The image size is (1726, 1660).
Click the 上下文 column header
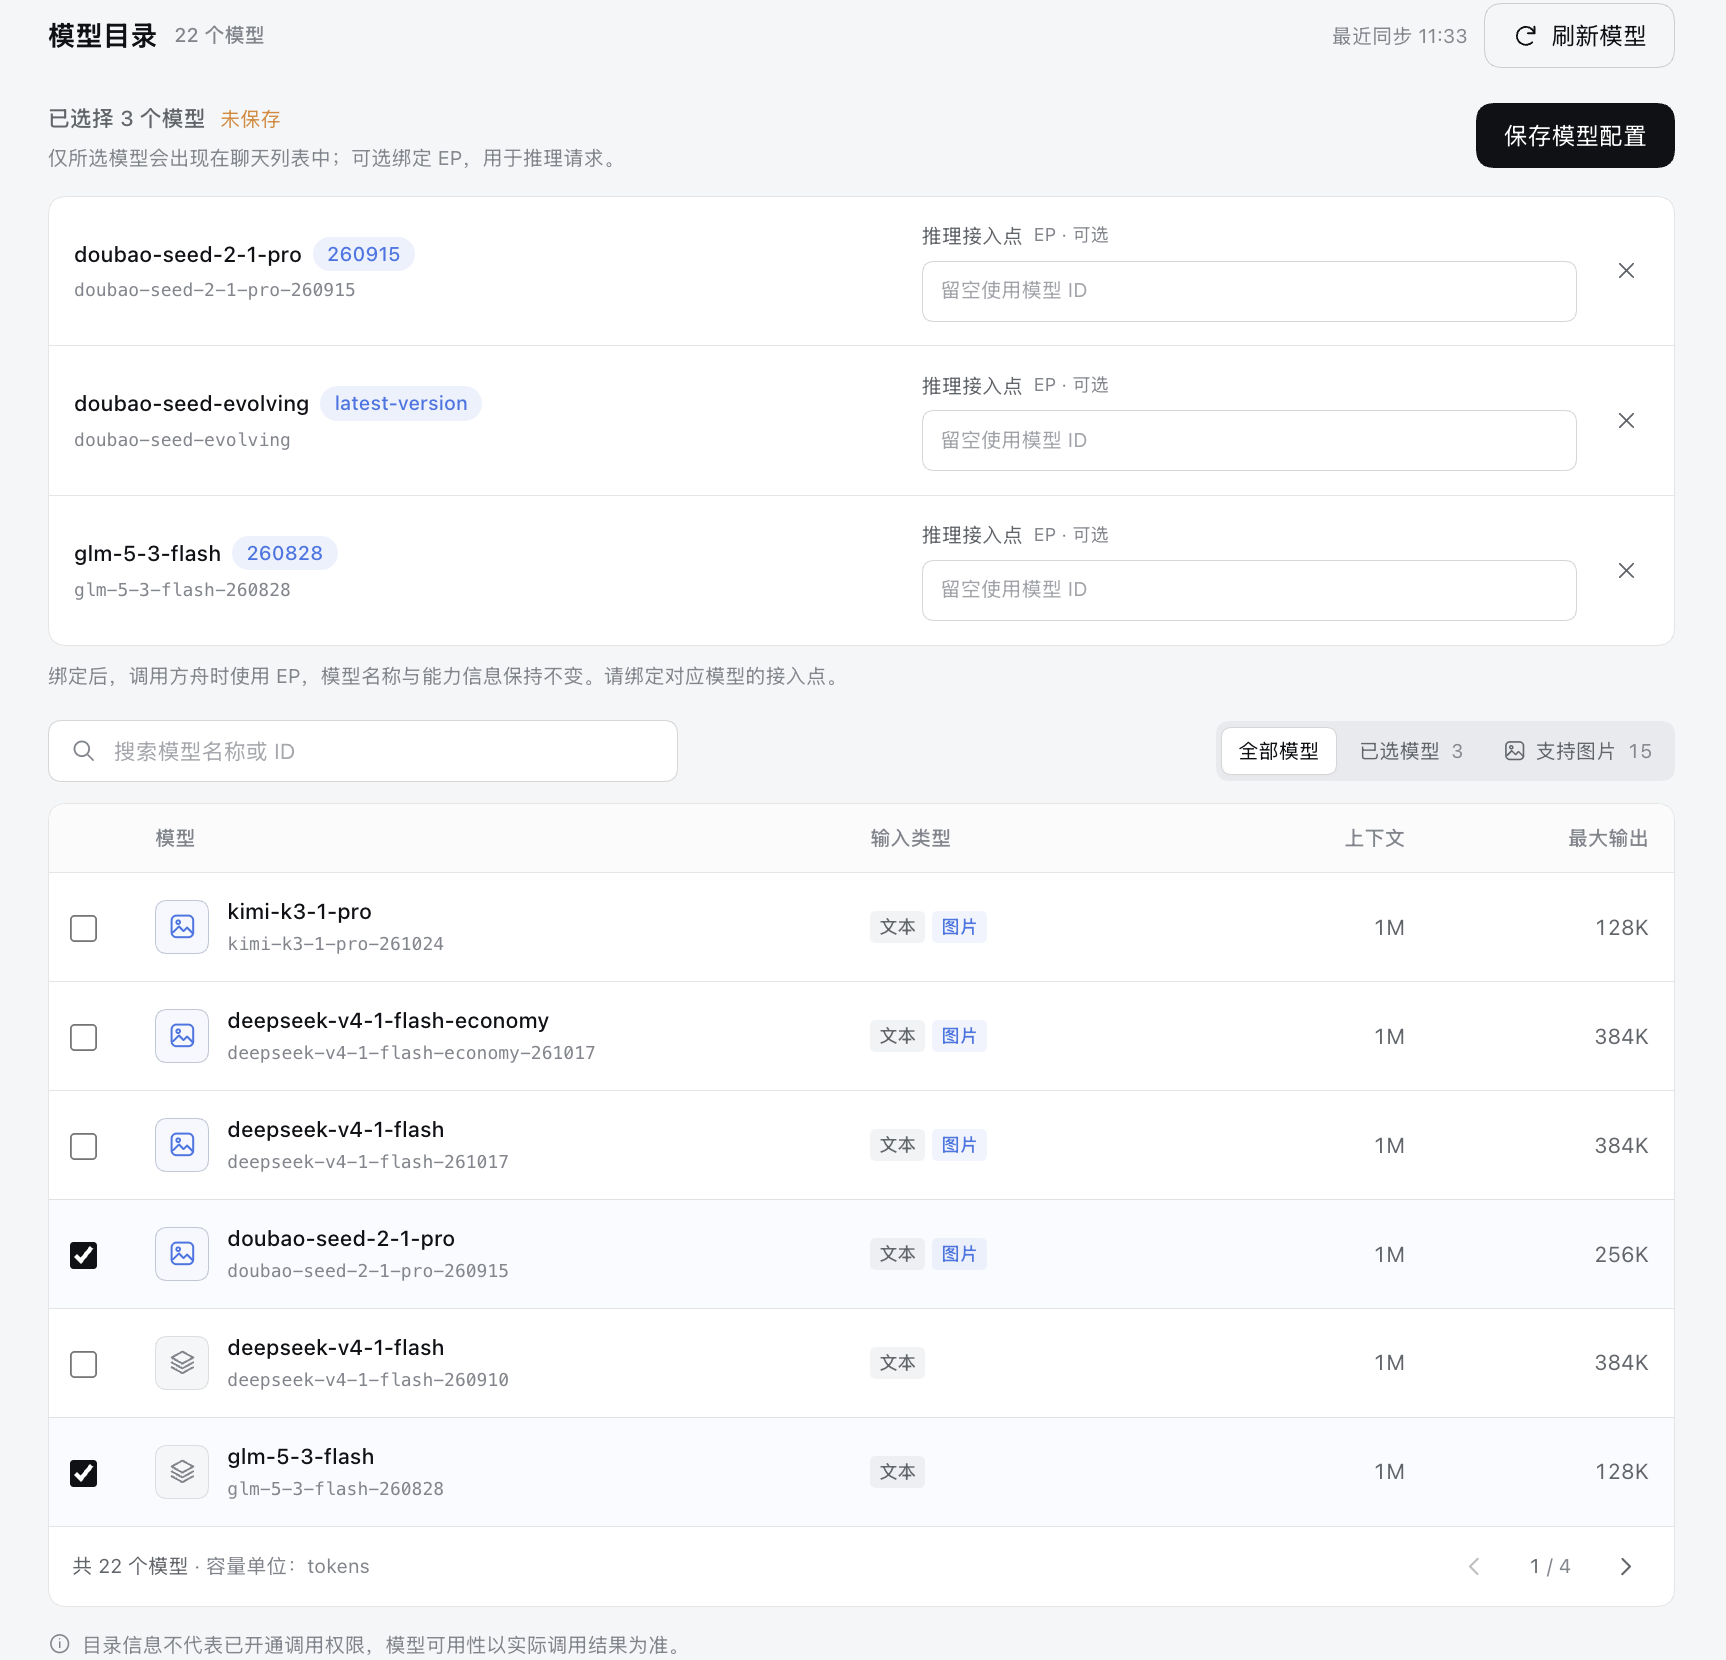[x=1374, y=838]
